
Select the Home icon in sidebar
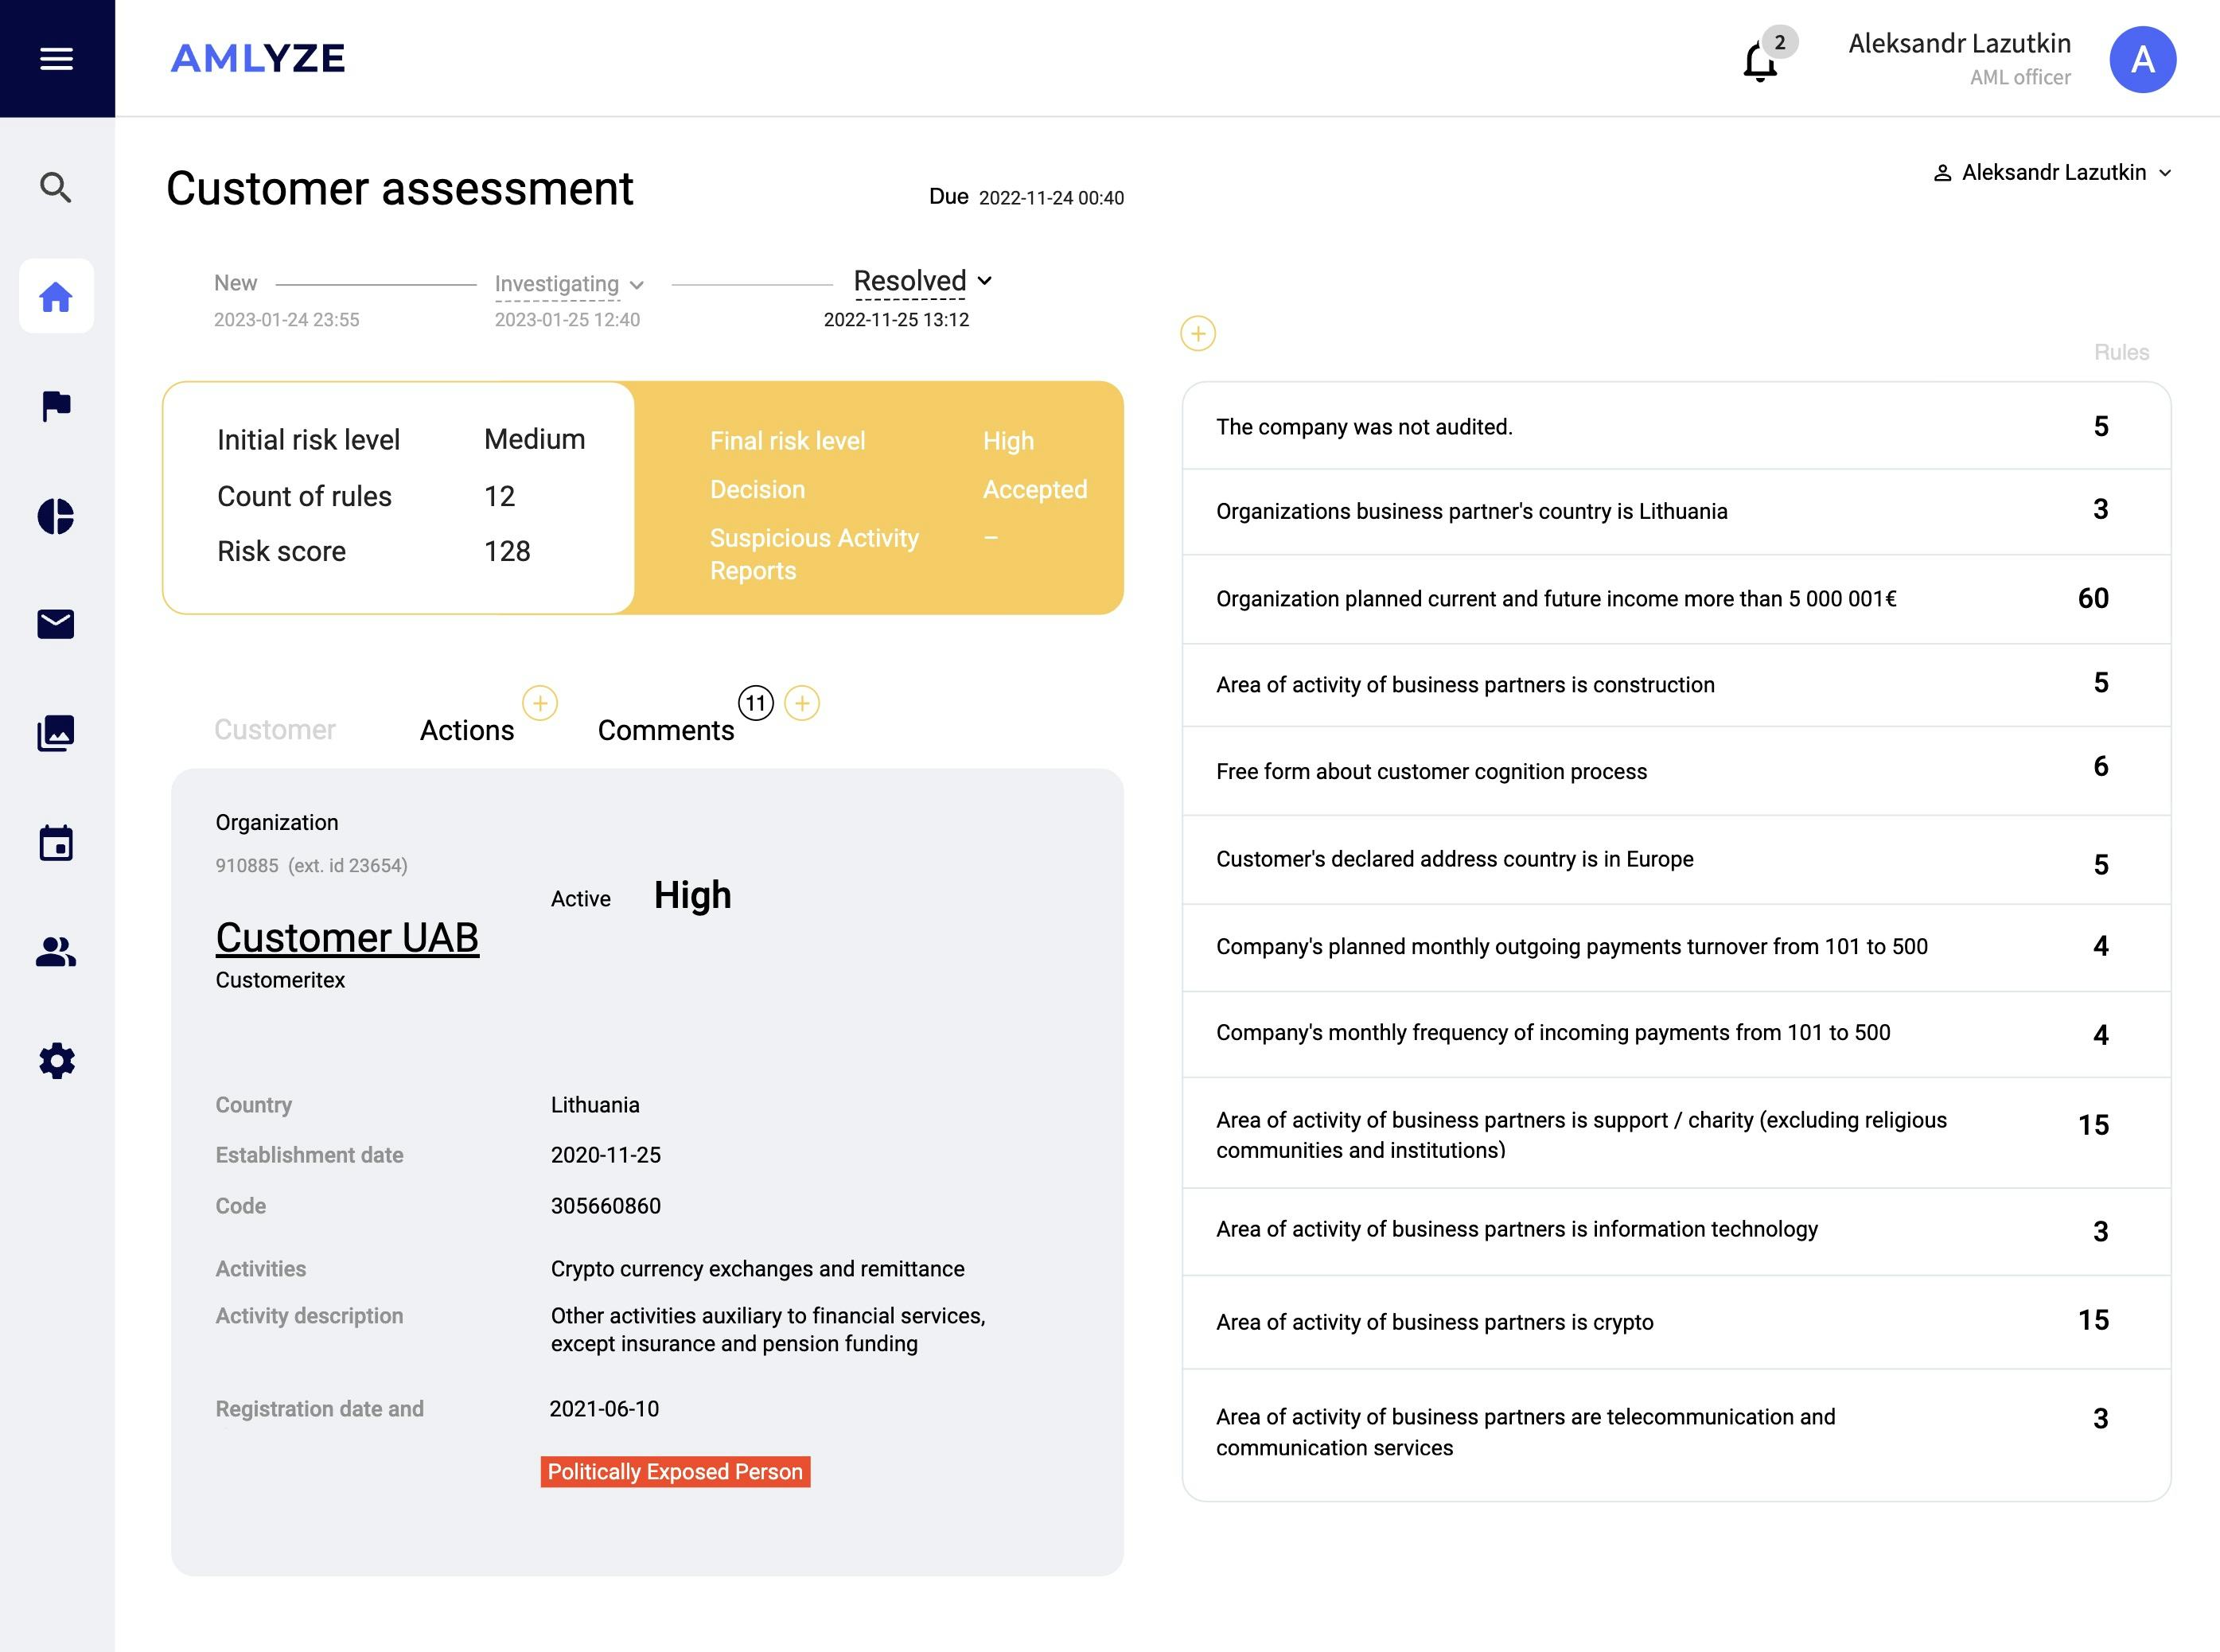[x=56, y=296]
